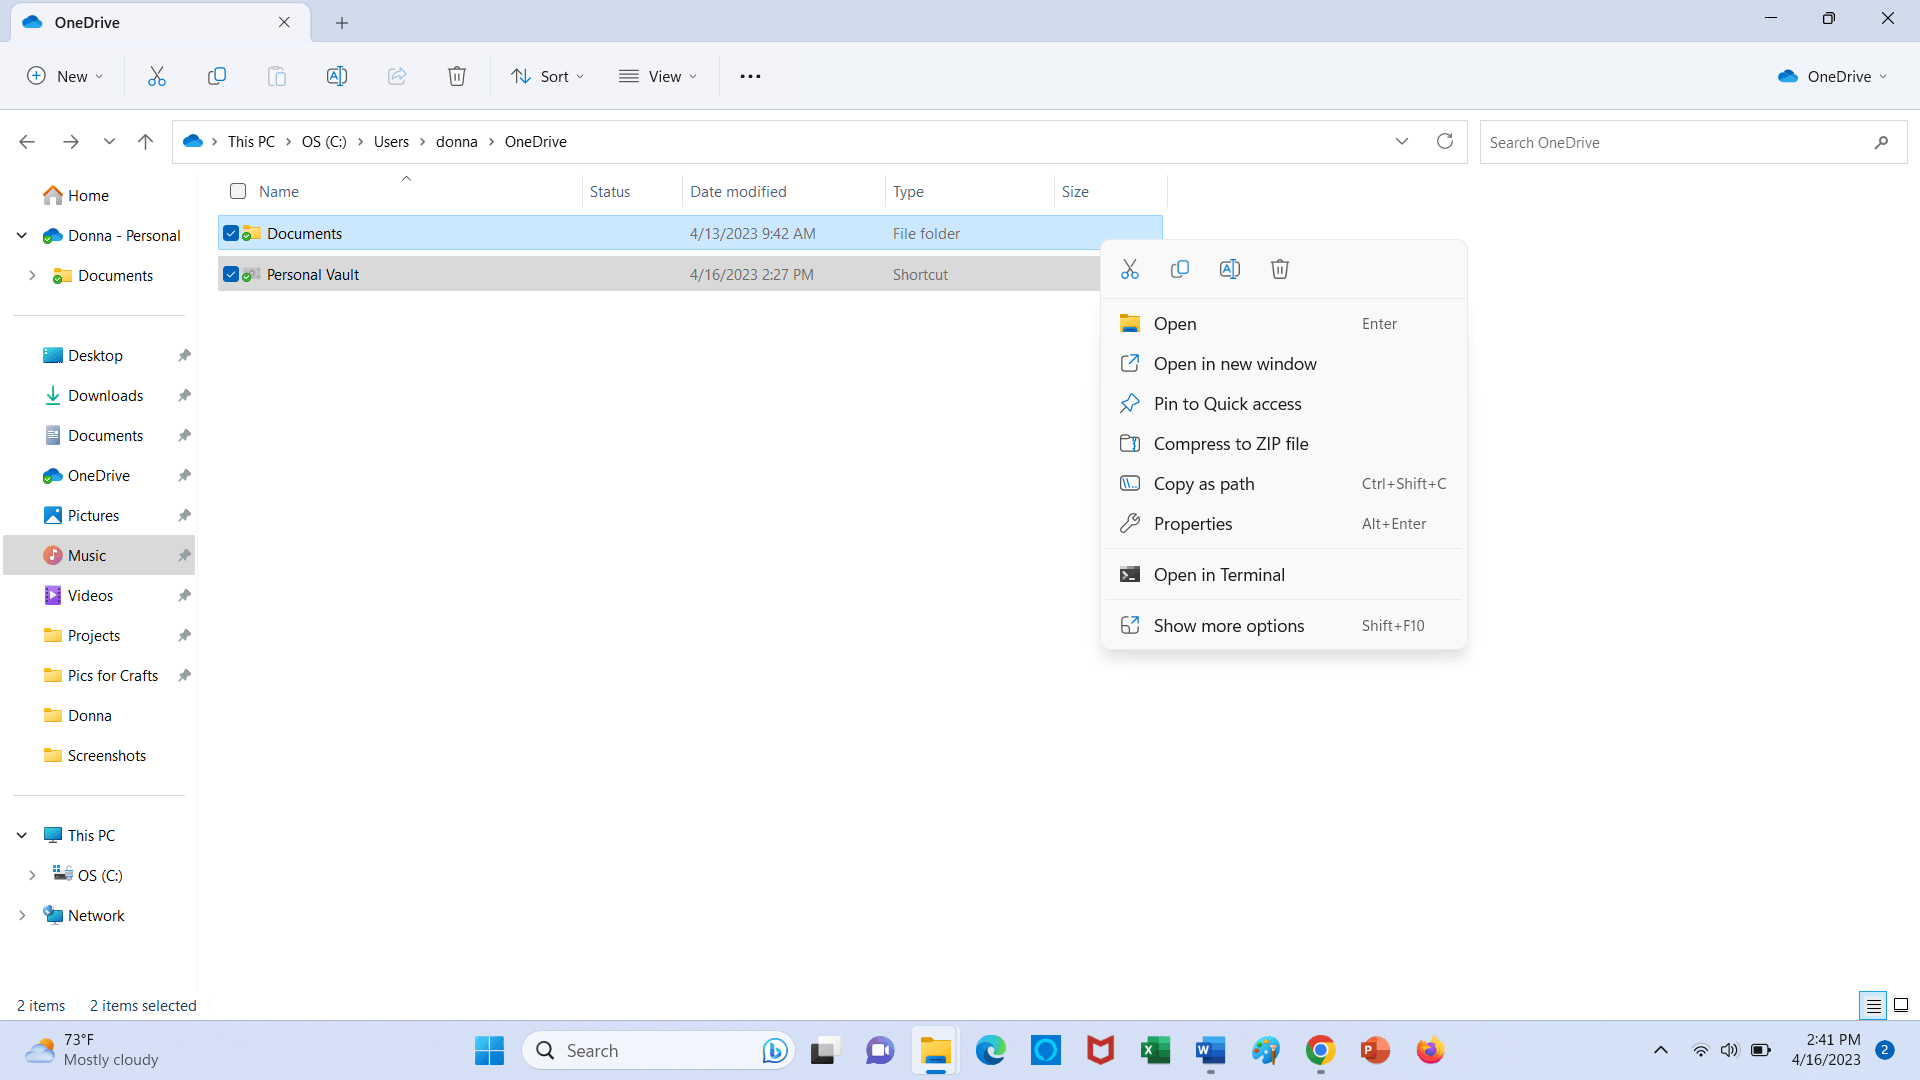
Task: Go up one folder level
Action: 145,142
